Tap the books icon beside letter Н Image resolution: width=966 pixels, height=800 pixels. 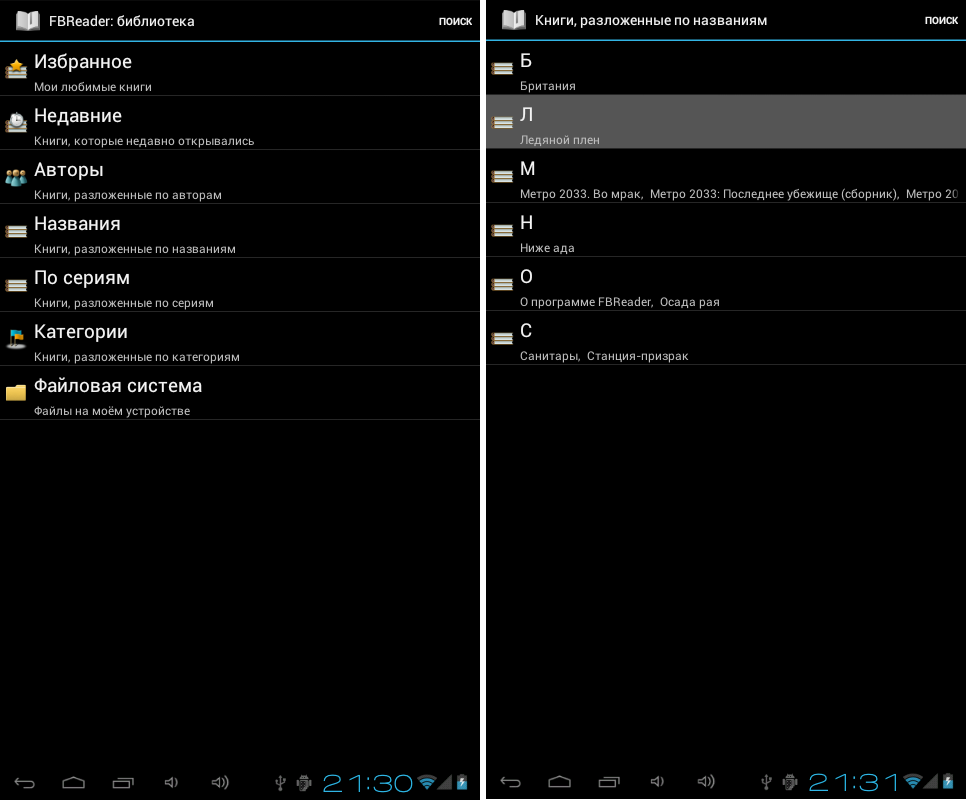coord(502,230)
